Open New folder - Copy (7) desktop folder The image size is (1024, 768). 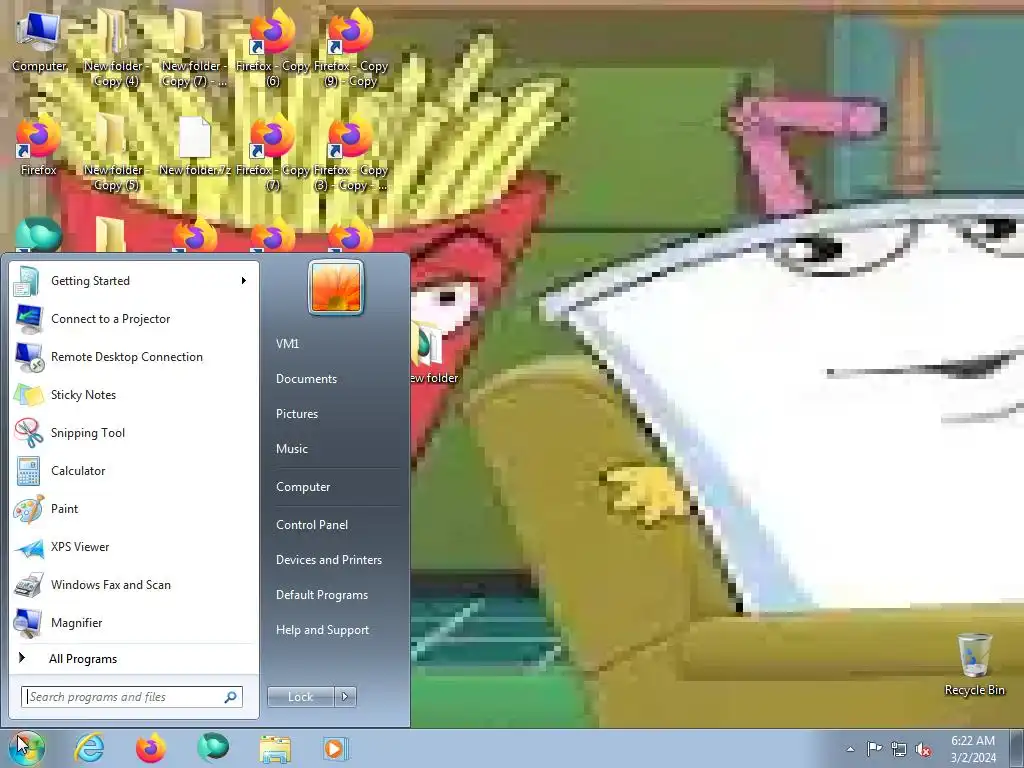193,48
